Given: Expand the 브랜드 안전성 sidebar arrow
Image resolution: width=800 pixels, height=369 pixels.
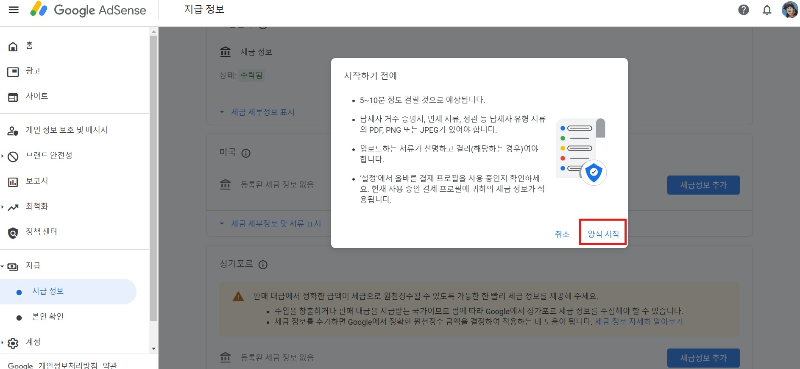Looking at the screenshot, I should [3, 156].
